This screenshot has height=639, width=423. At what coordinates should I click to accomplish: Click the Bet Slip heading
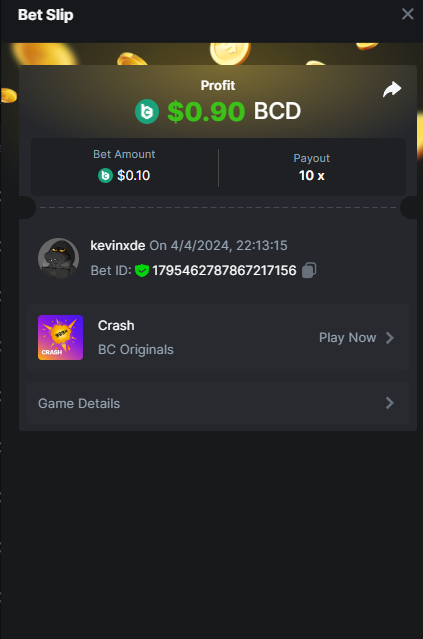[46, 15]
